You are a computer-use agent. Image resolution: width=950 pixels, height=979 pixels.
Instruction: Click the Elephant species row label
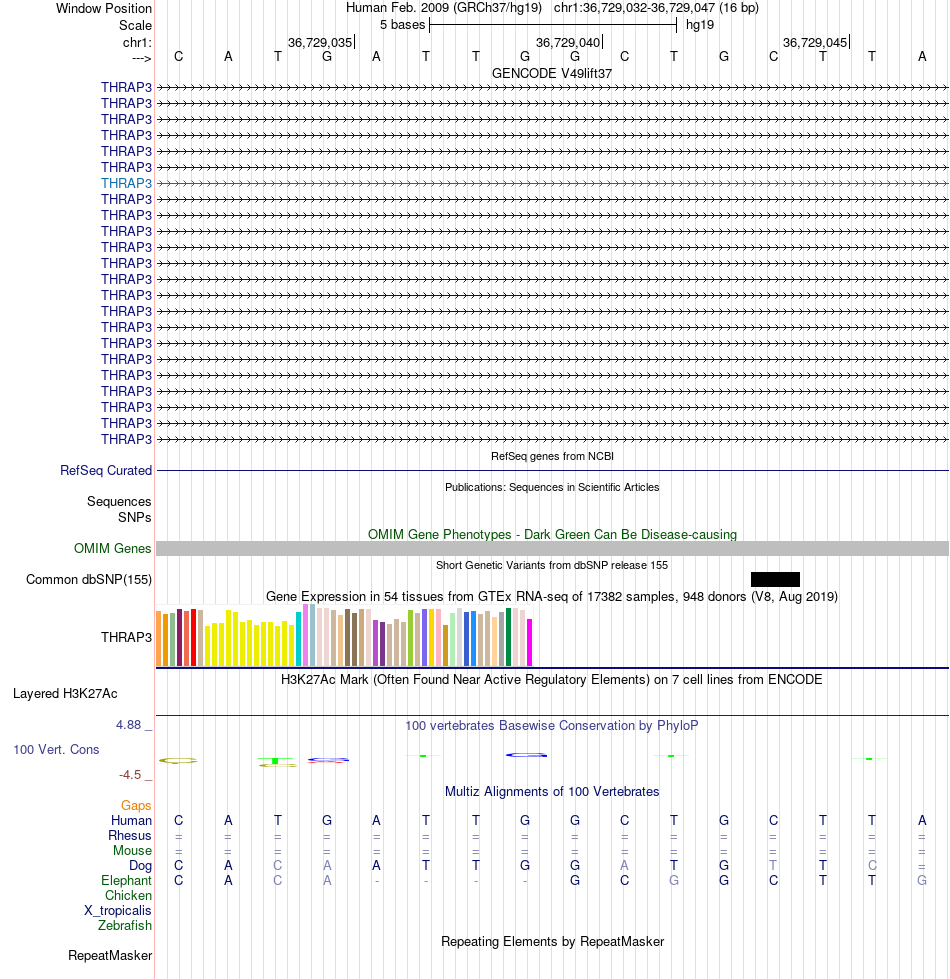pyautogui.click(x=126, y=880)
